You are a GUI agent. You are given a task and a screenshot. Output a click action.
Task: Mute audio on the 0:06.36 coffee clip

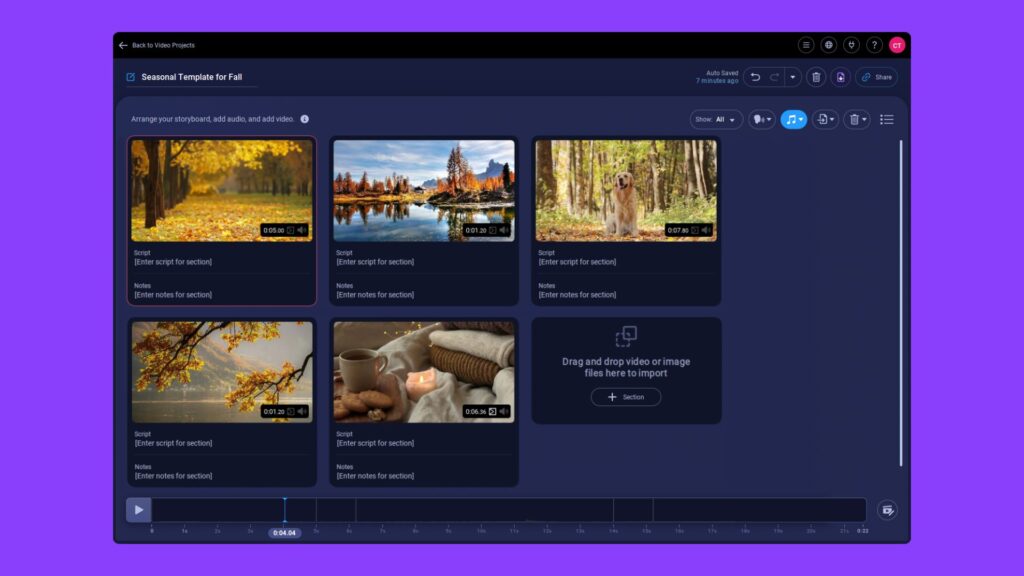(504, 411)
